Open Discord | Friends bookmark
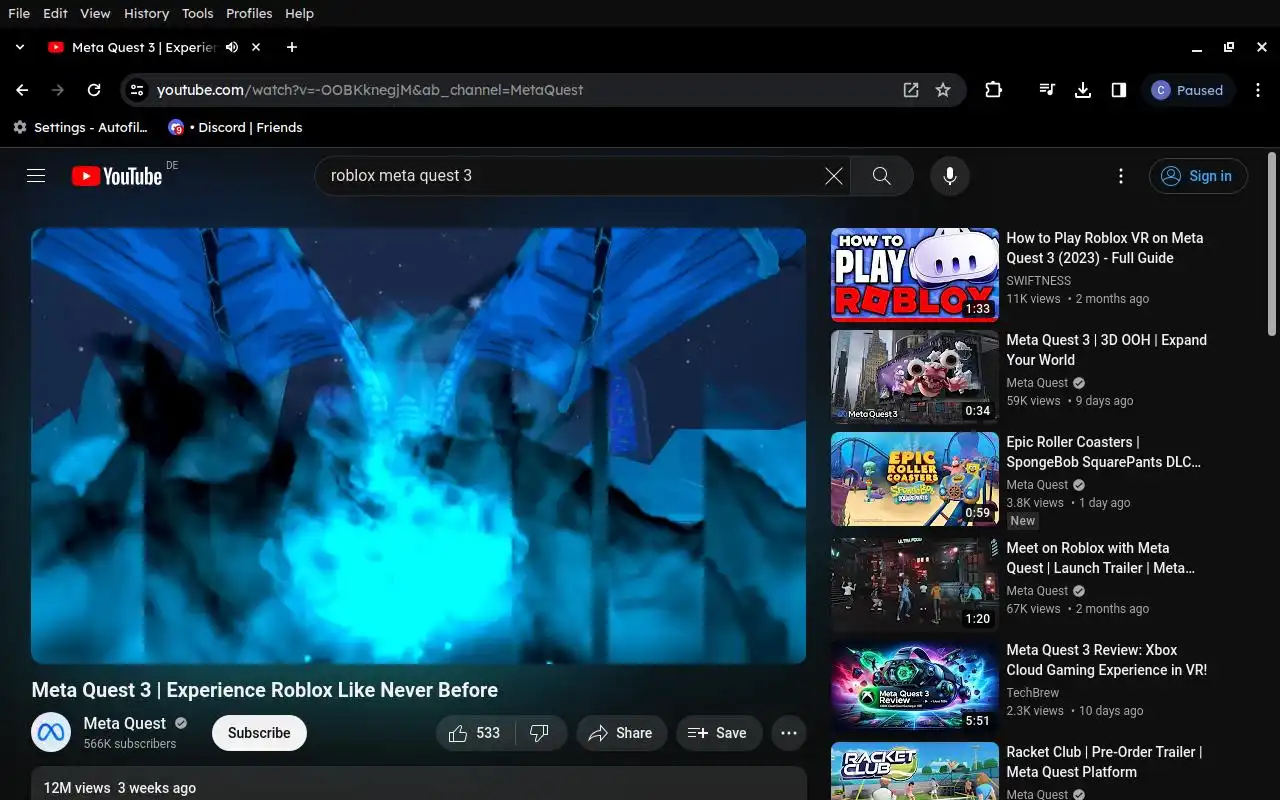This screenshot has width=1280, height=800. pos(235,127)
